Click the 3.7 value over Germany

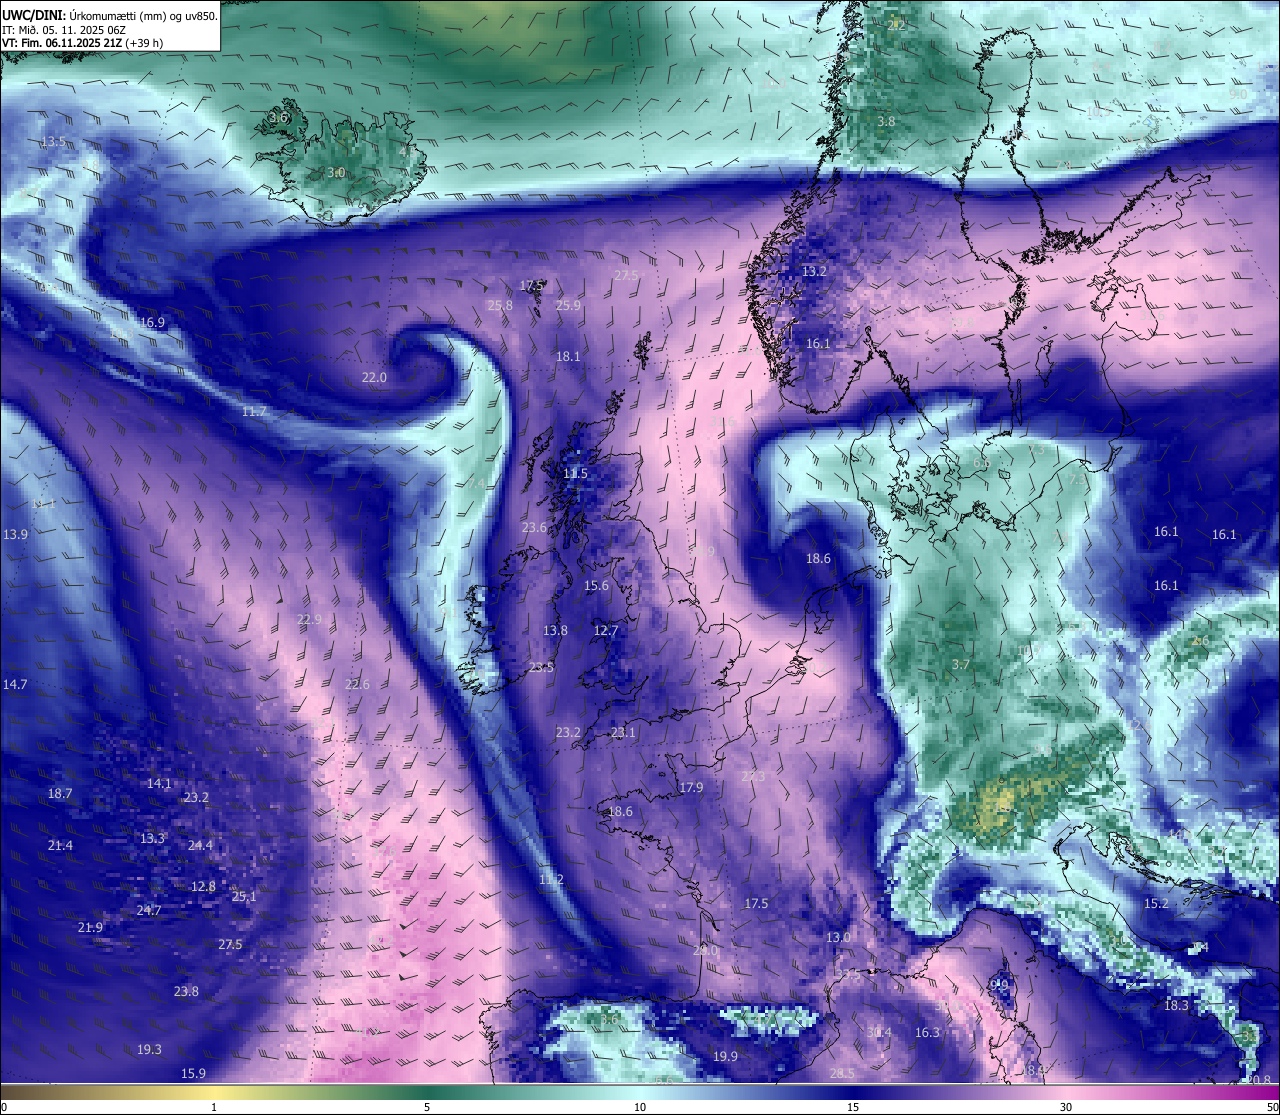(x=961, y=665)
